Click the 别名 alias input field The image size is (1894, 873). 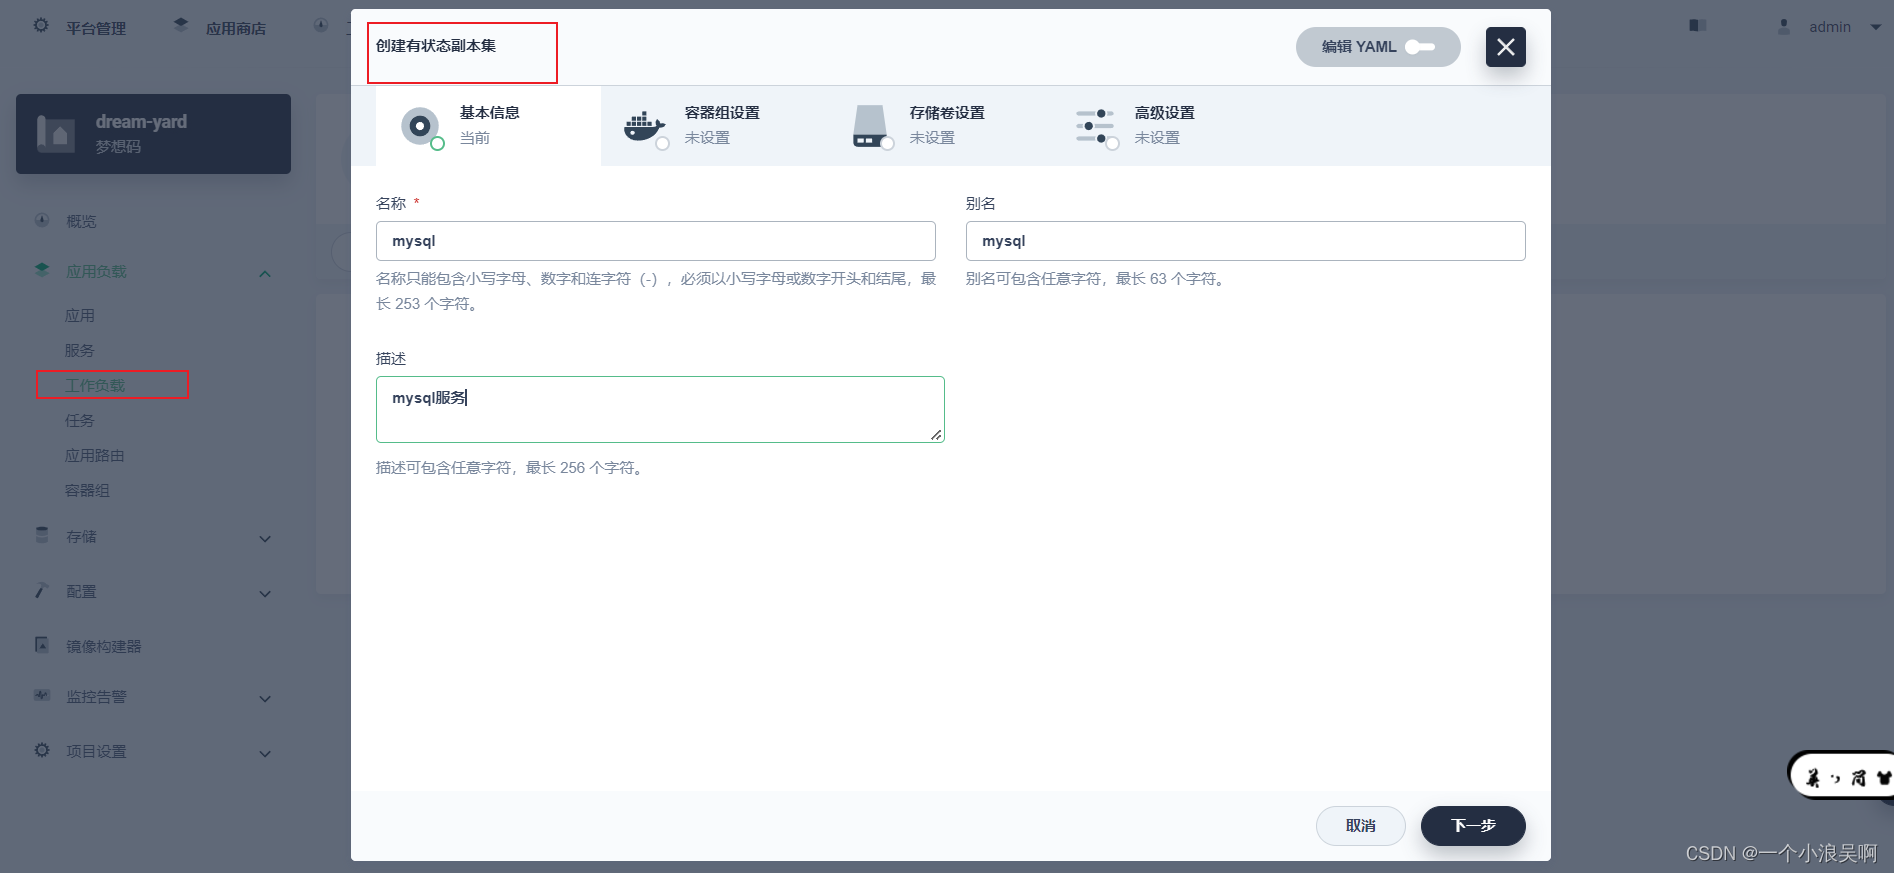pyautogui.click(x=1246, y=241)
